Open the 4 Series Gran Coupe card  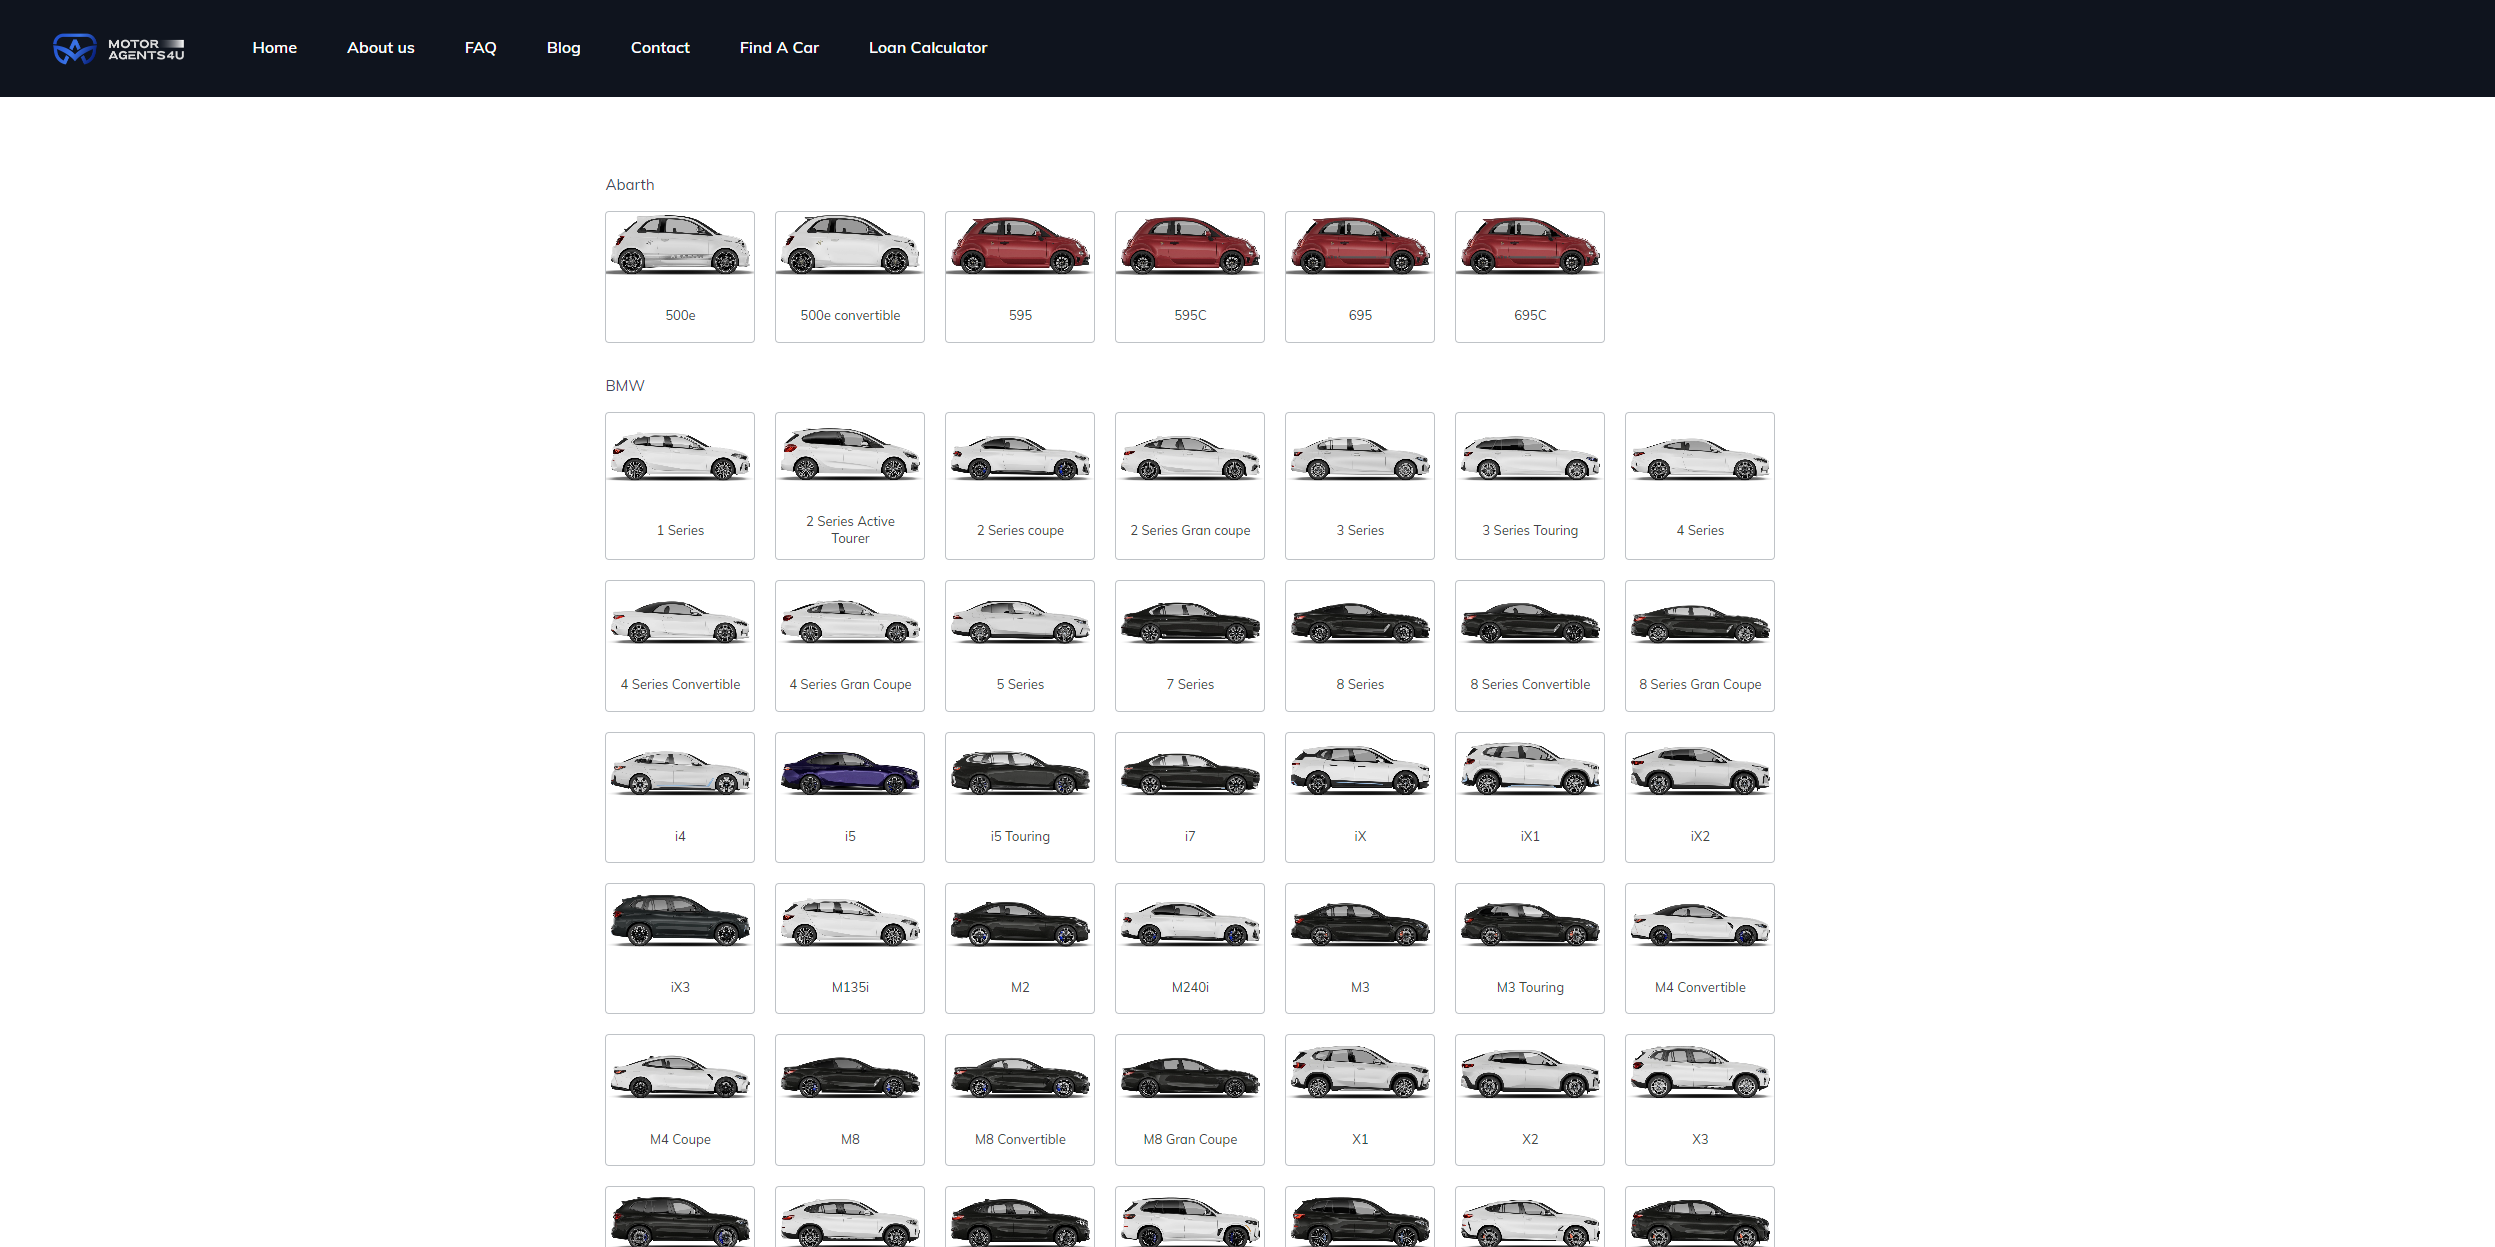coord(850,646)
